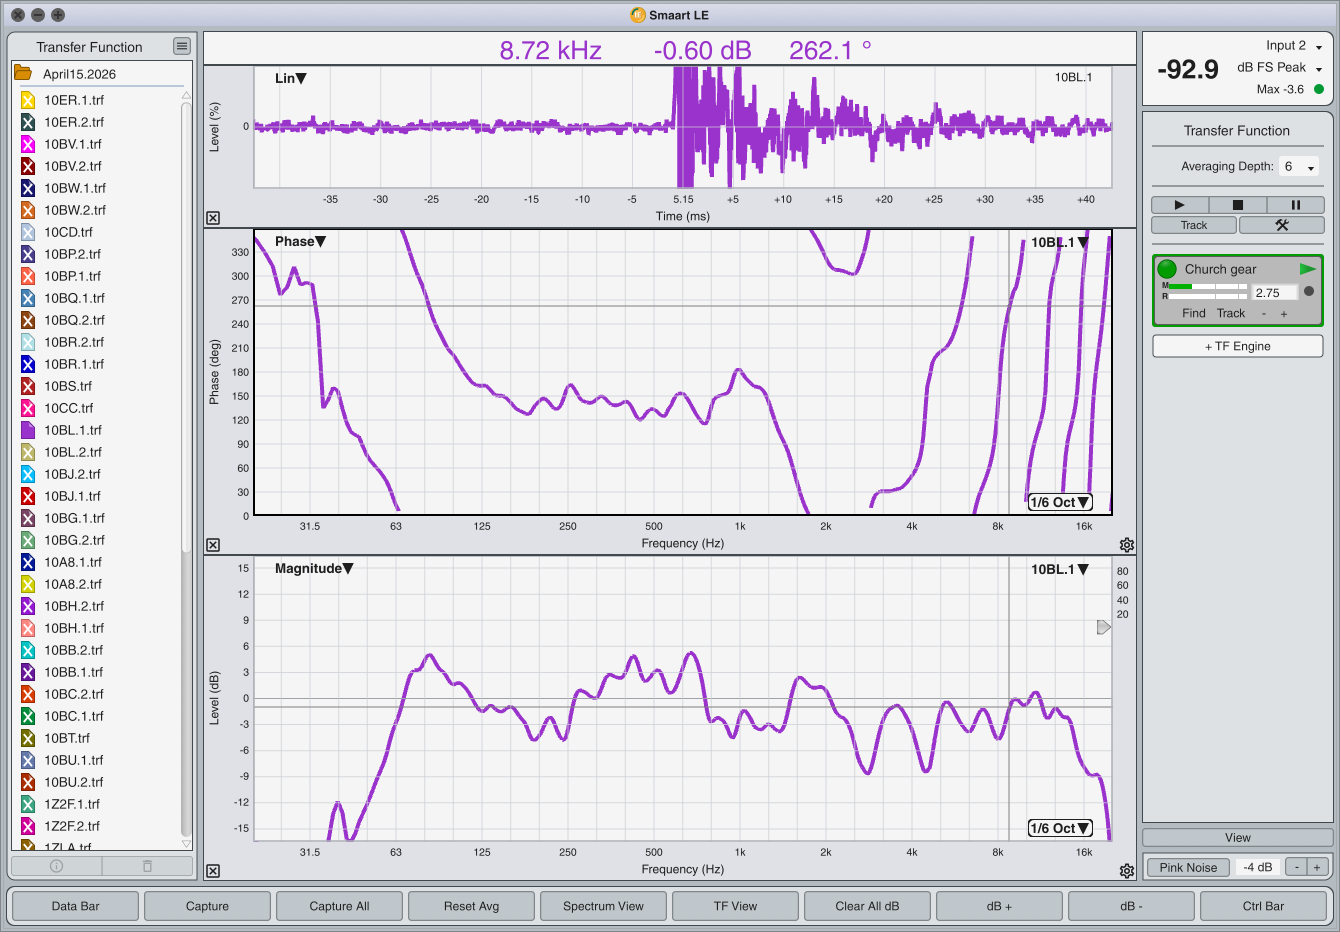1340x932 pixels.
Task: Close the impulse response plot pane
Action: (213, 218)
